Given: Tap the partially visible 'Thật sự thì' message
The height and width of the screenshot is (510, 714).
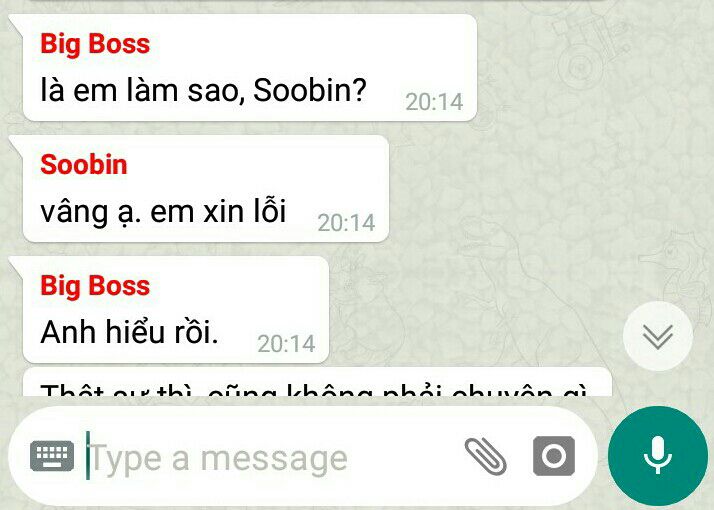Looking at the screenshot, I should [317, 382].
